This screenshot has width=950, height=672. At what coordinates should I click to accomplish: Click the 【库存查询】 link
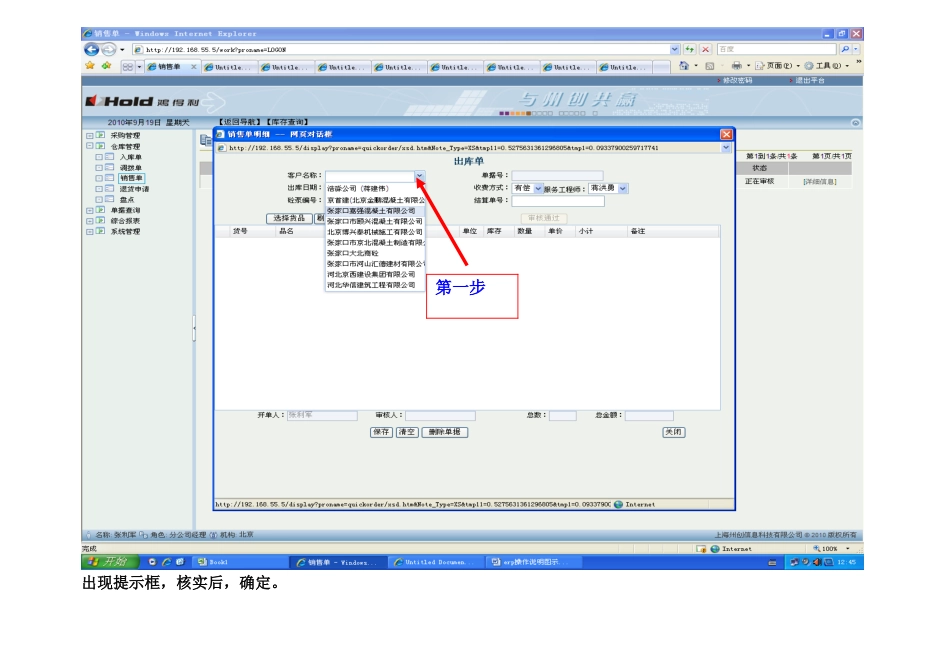[x=288, y=122]
